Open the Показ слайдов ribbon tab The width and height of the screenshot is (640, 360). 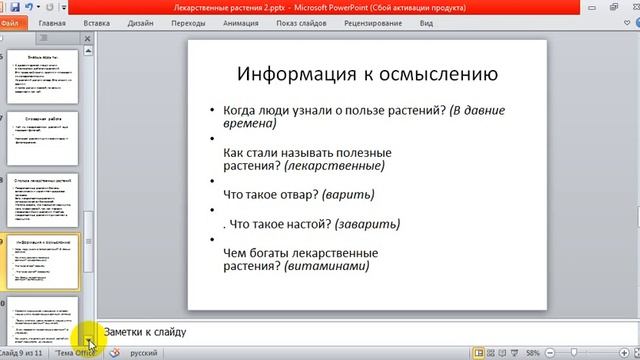coord(301,23)
